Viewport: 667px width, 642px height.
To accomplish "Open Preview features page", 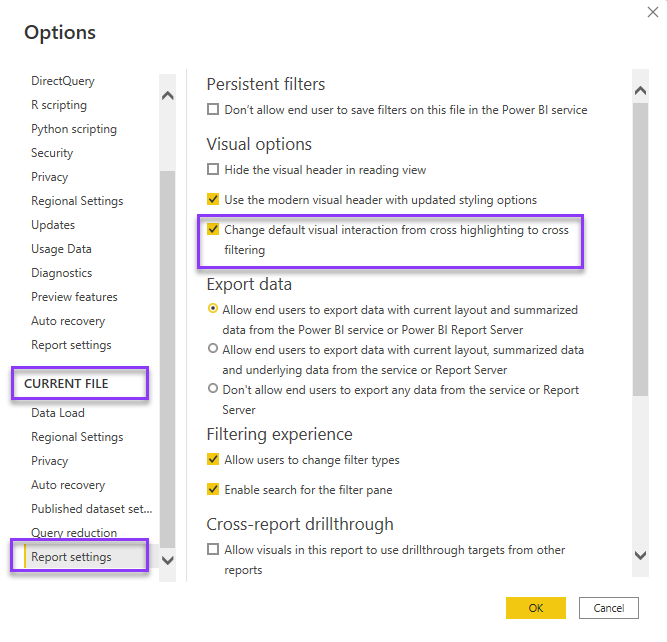I will tap(74, 297).
